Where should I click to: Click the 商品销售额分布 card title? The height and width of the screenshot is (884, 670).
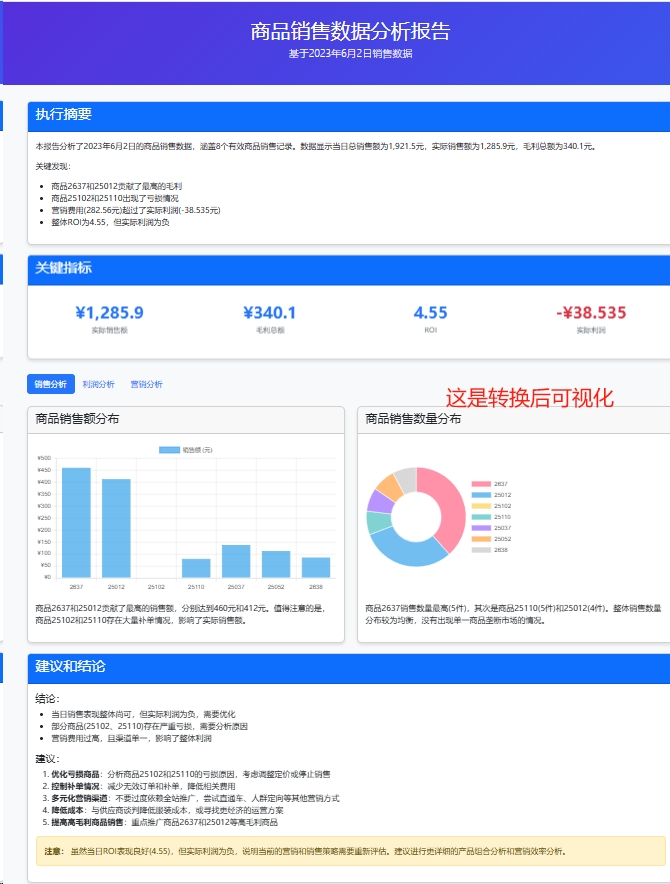[77, 419]
